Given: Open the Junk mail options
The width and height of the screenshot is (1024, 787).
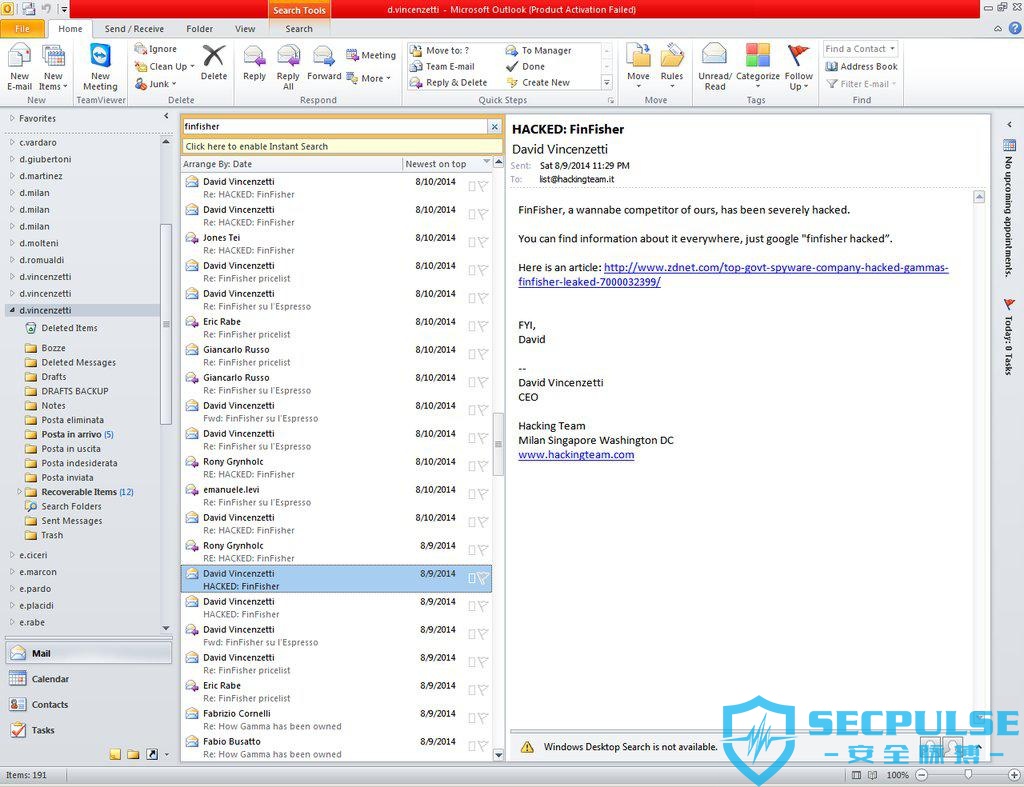Looking at the screenshot, I should pos(155,84).
